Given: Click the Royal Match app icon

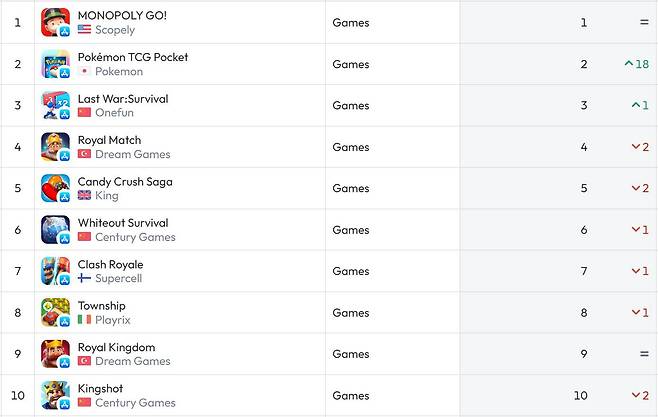Looking at the screenshot, I should (x=55, y=147).
